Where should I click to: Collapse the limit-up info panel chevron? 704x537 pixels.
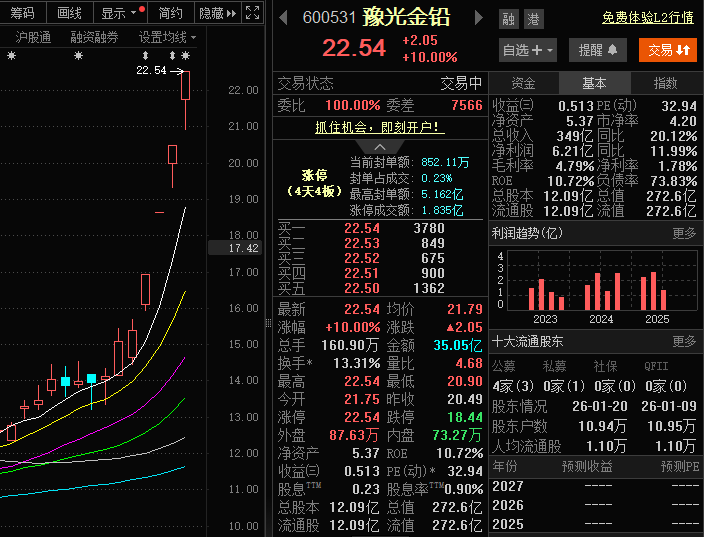380,147
